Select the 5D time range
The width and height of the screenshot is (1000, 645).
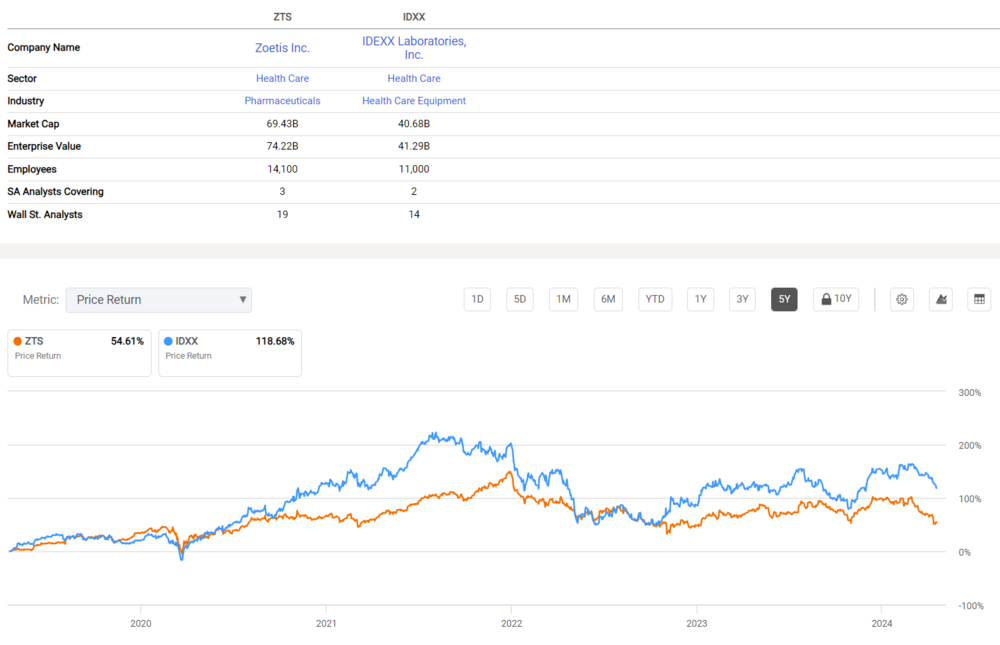tap(520, 299)
